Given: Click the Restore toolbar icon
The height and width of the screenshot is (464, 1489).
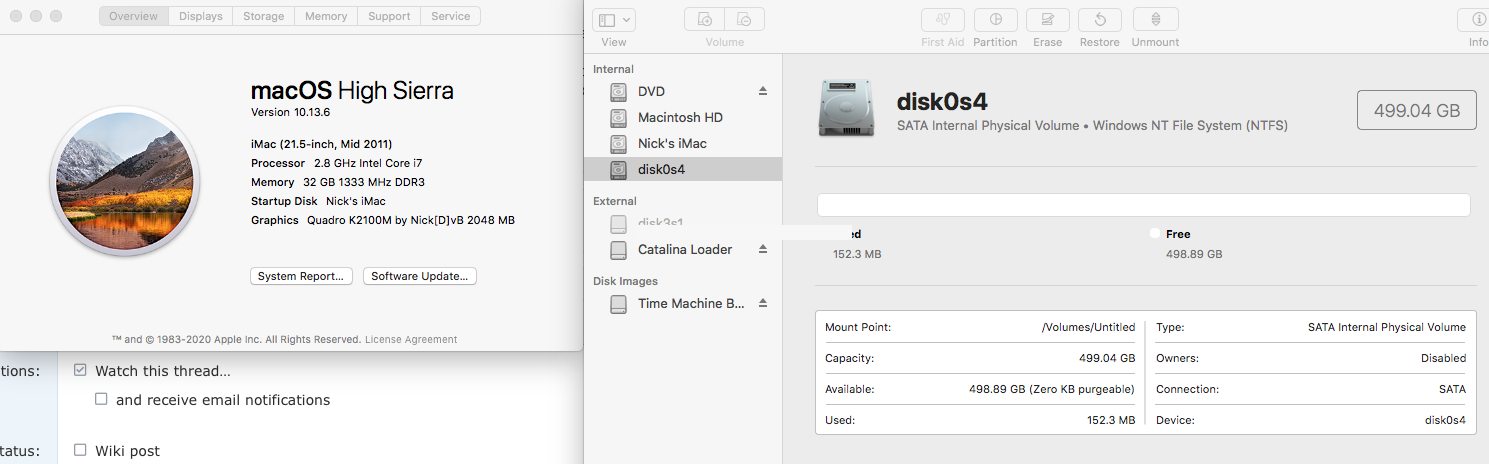Looking at the screenshot, I should tap(1100, 19).
